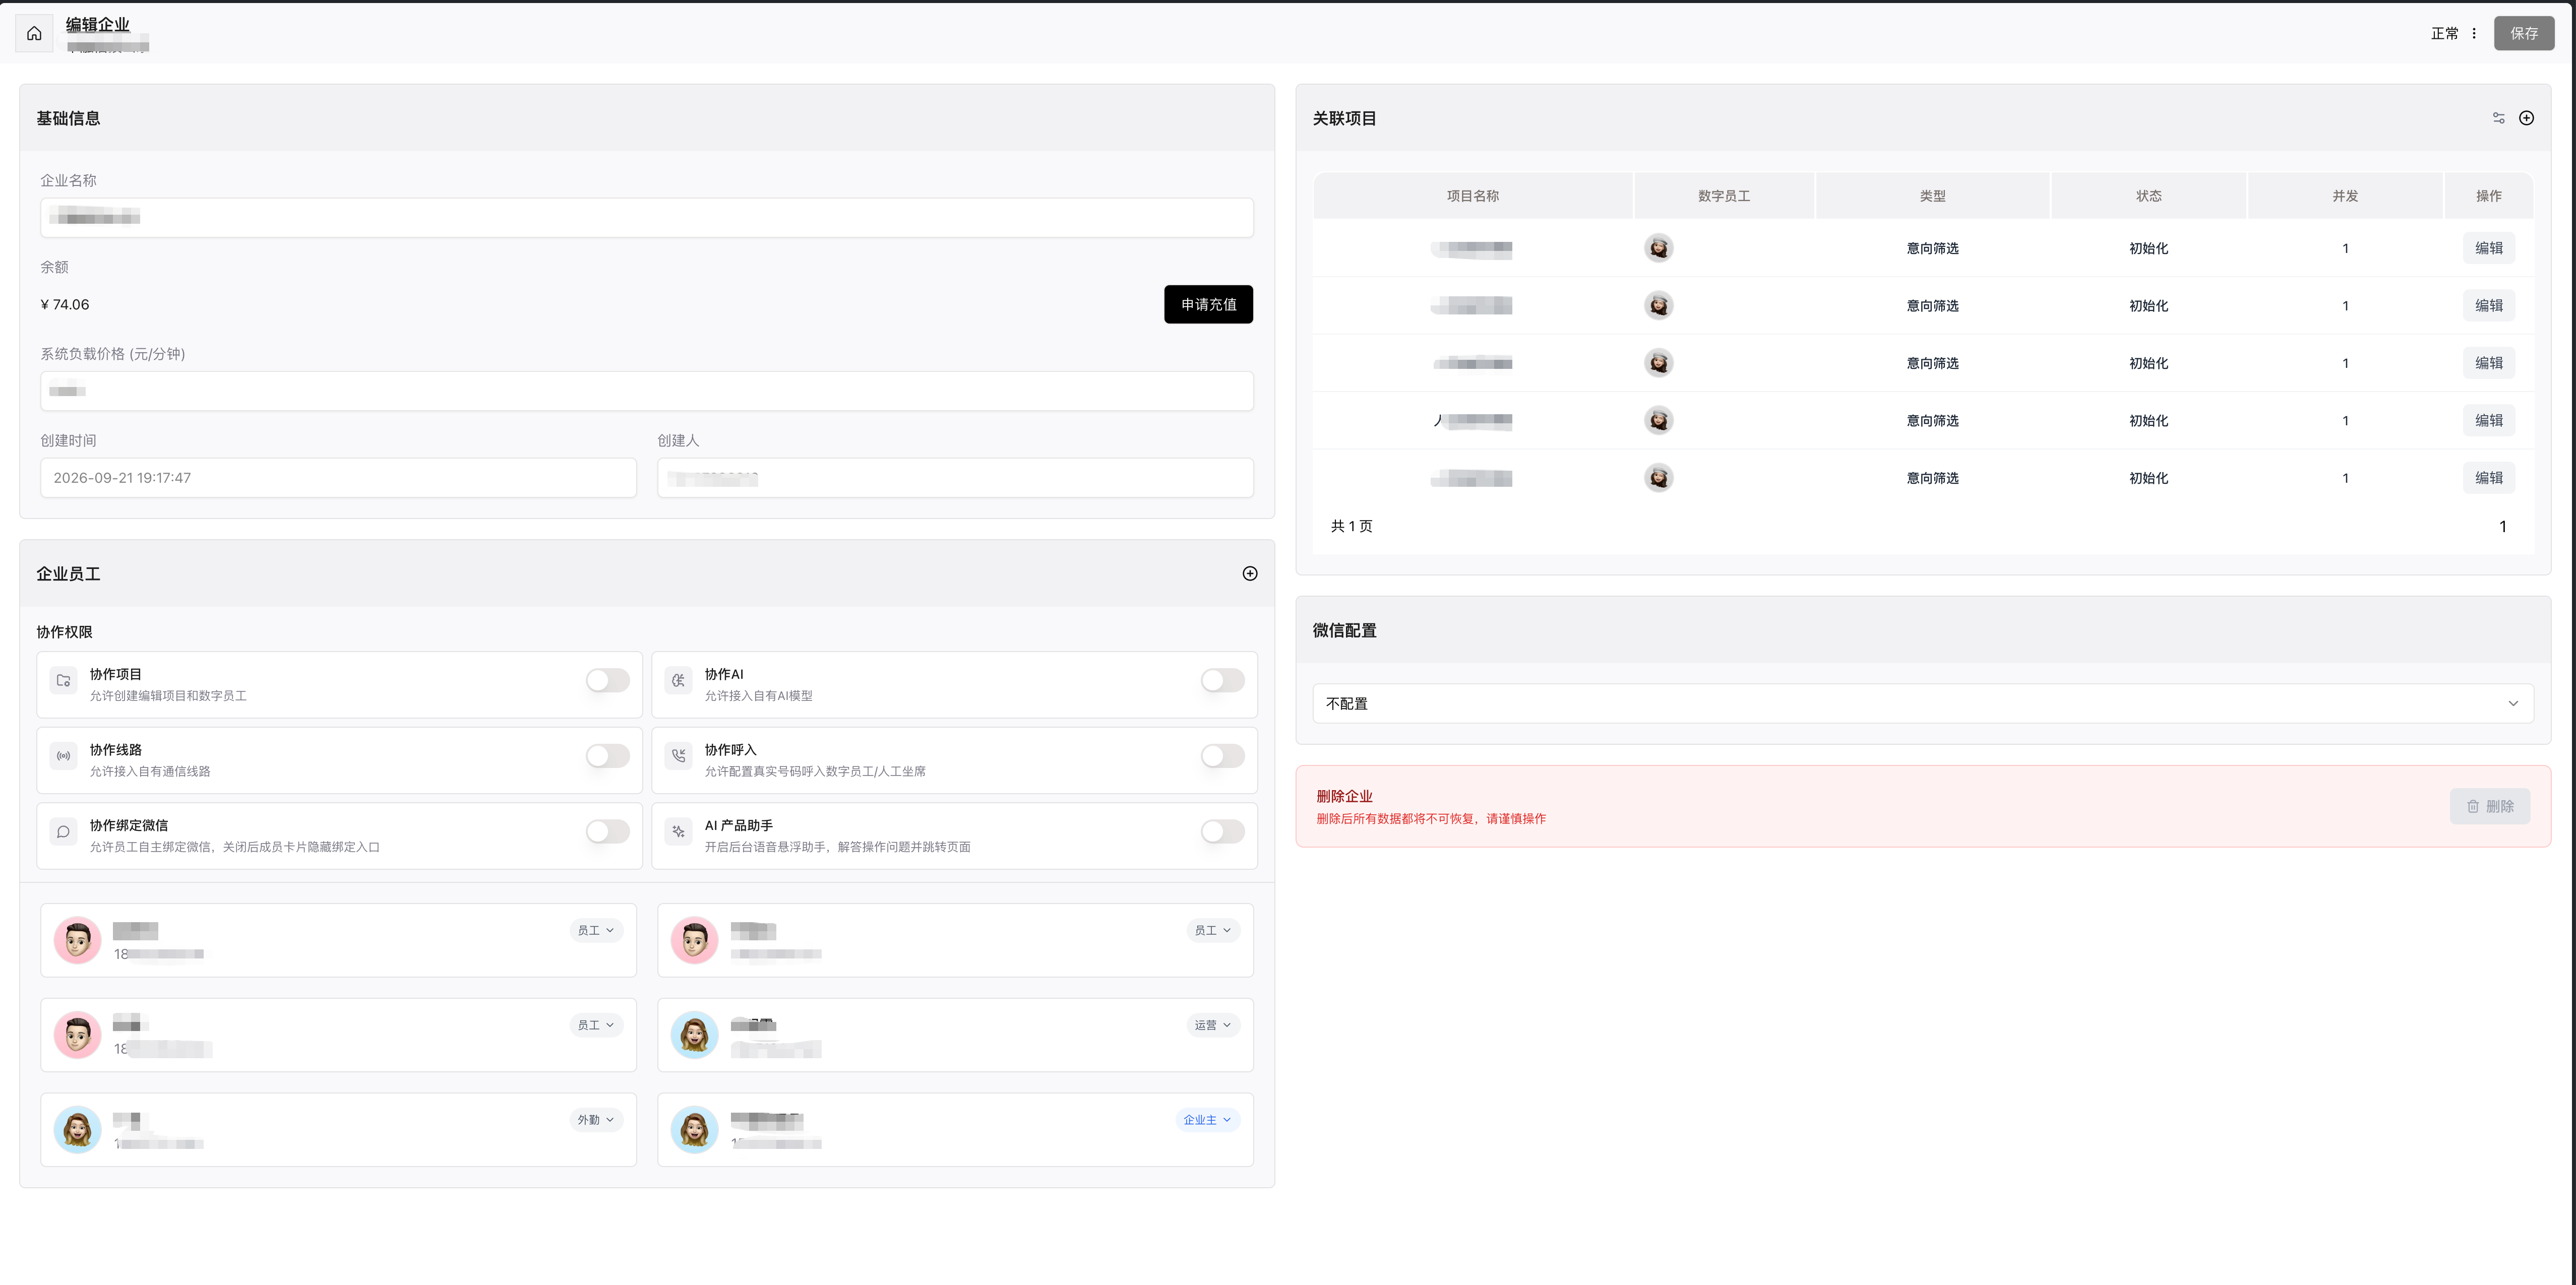Click the 协作AI icon
2576x1285 pixels.
(x=678, y=680)
